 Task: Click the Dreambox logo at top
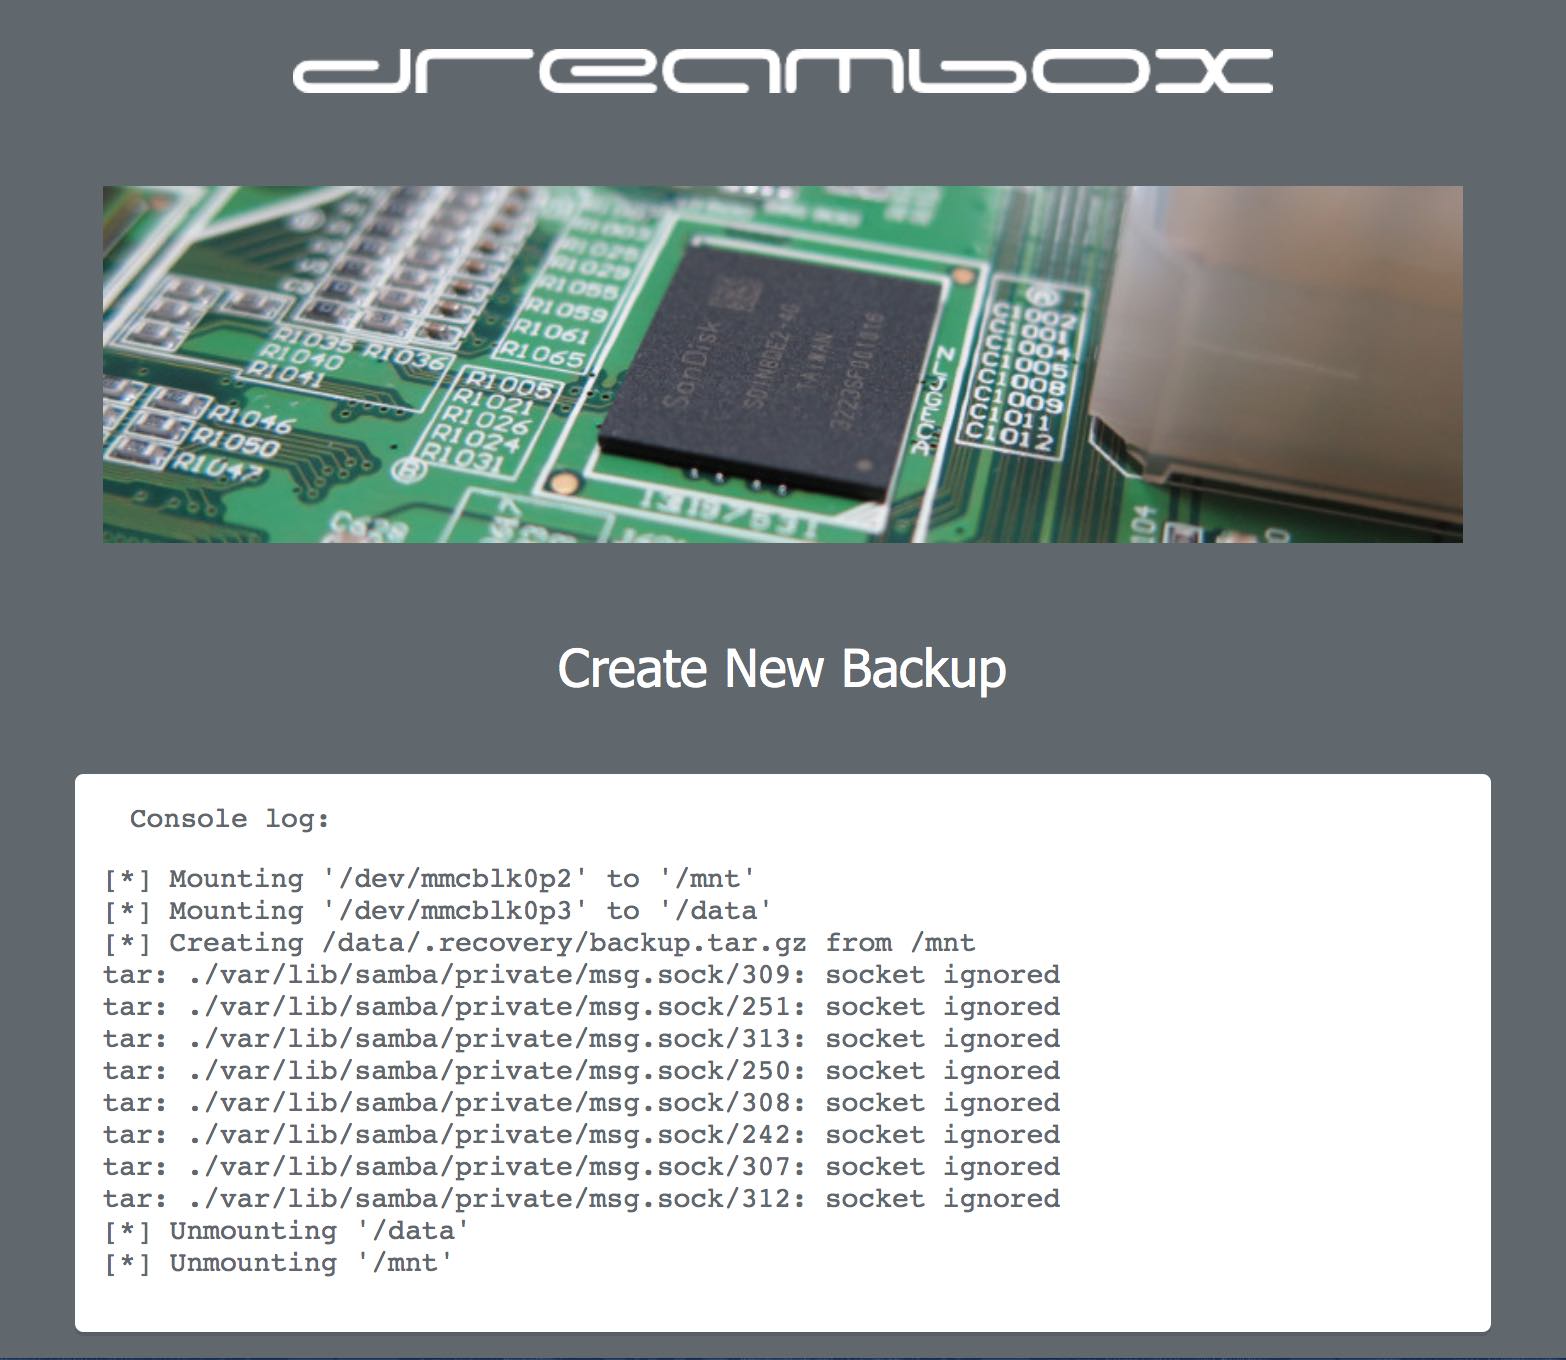pyautogui.click(x=782, y=71)
